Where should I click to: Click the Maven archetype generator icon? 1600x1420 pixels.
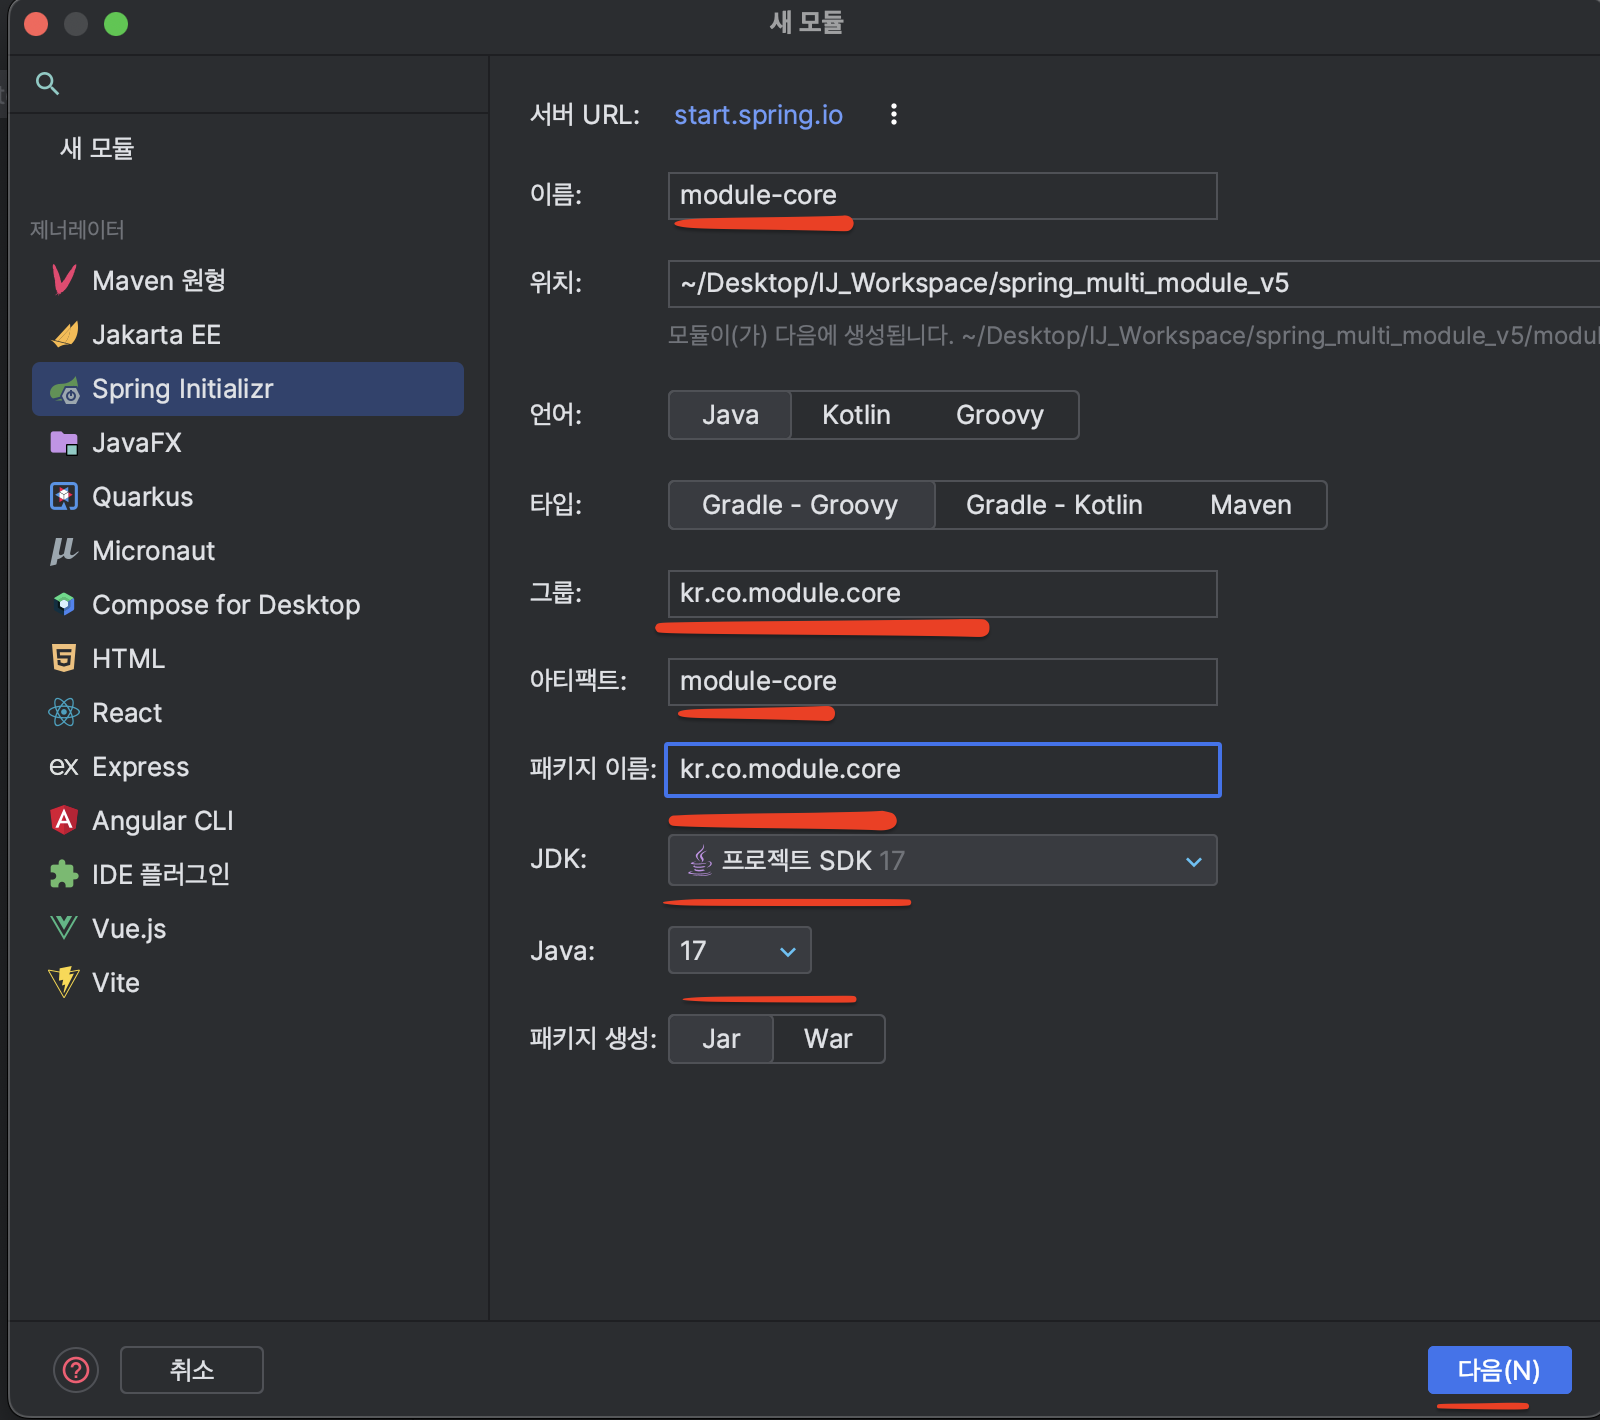[x=64, y=280]
